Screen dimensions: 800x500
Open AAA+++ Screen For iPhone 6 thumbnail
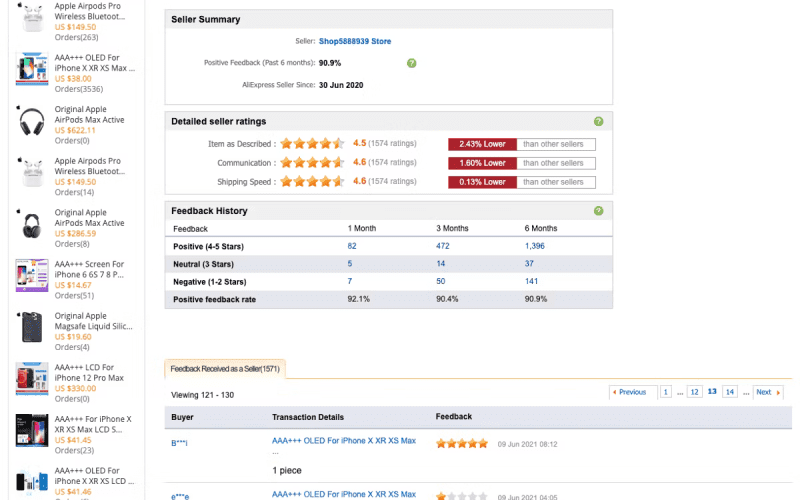[32, 276]
